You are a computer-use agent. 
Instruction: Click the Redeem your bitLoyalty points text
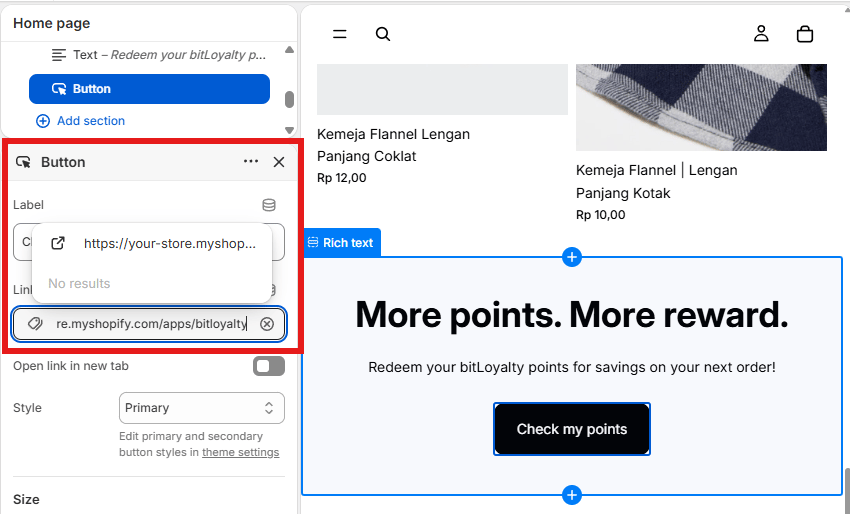click(x=572, y=367)
